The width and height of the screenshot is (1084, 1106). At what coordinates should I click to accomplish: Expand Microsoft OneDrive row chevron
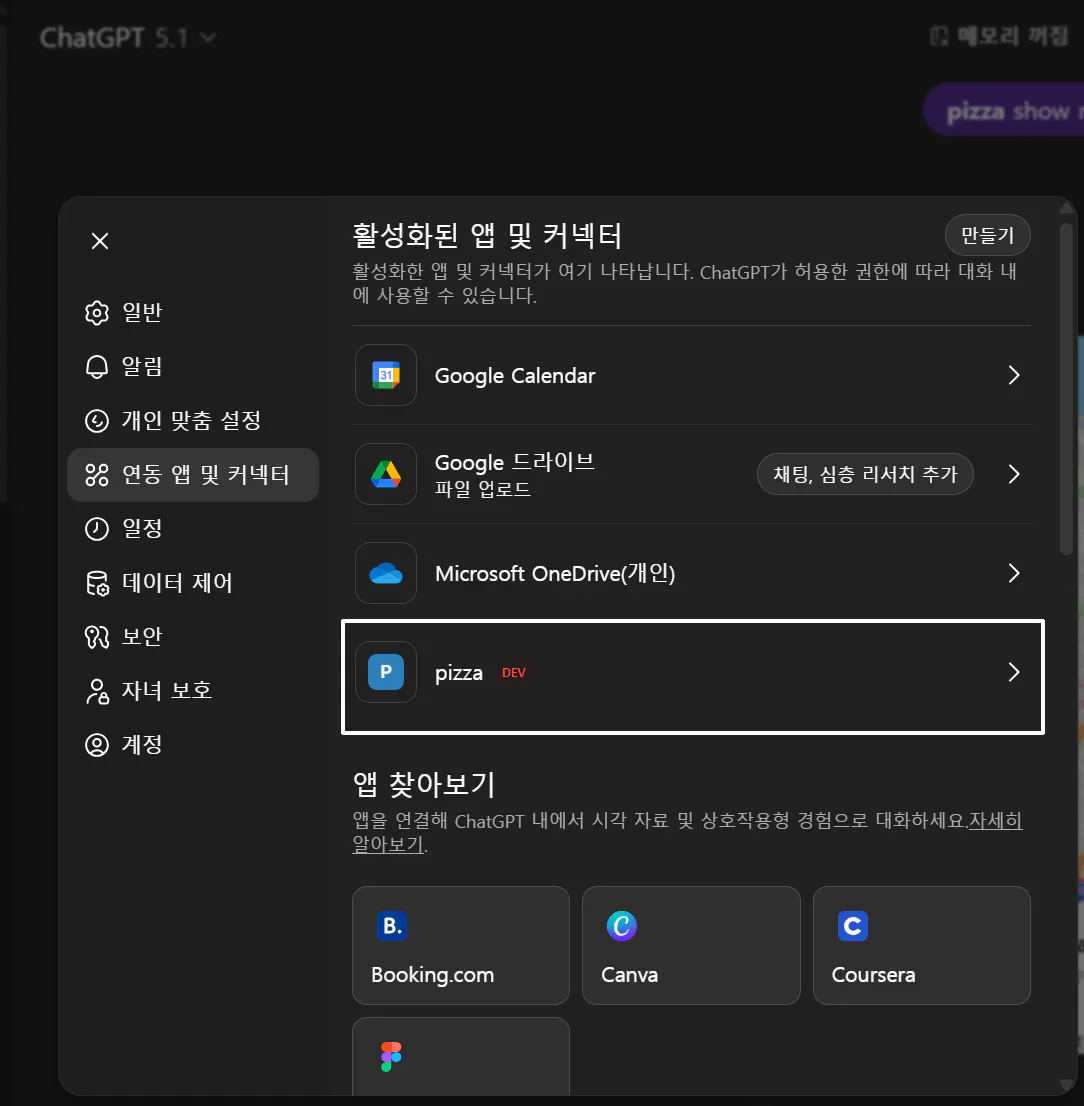pos(1014,573)
